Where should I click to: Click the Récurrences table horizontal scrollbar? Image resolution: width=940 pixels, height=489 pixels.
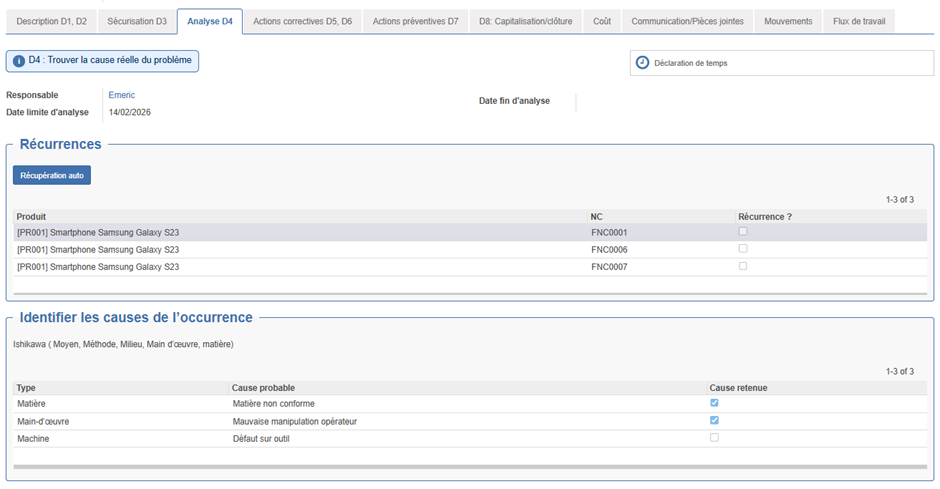coord(469,294)
